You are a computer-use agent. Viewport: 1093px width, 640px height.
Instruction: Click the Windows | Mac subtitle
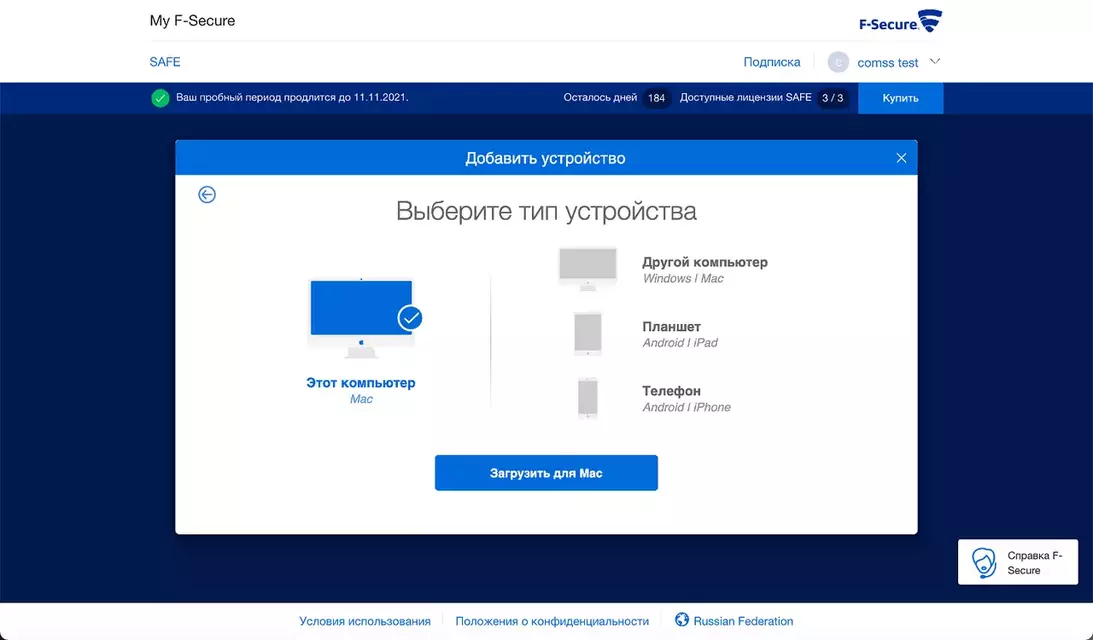point(683,278)
